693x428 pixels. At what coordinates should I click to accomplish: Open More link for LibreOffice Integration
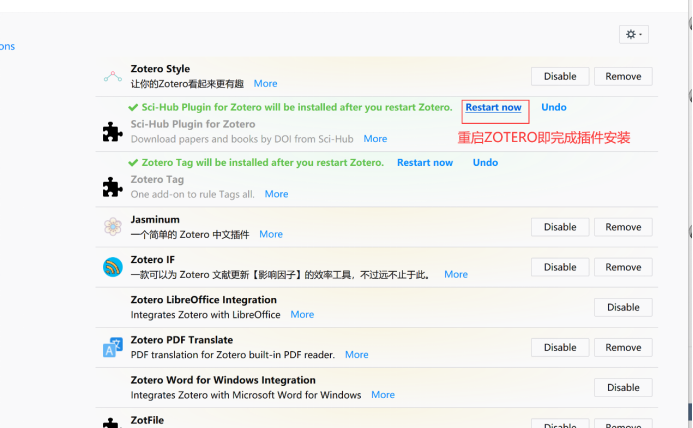coord(302,315)
